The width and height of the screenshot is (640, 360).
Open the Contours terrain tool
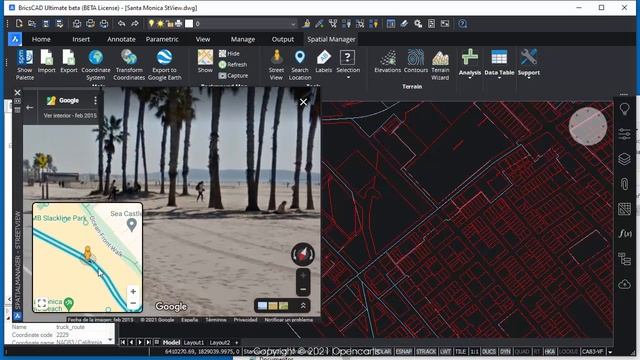click(x=416, y=61)
